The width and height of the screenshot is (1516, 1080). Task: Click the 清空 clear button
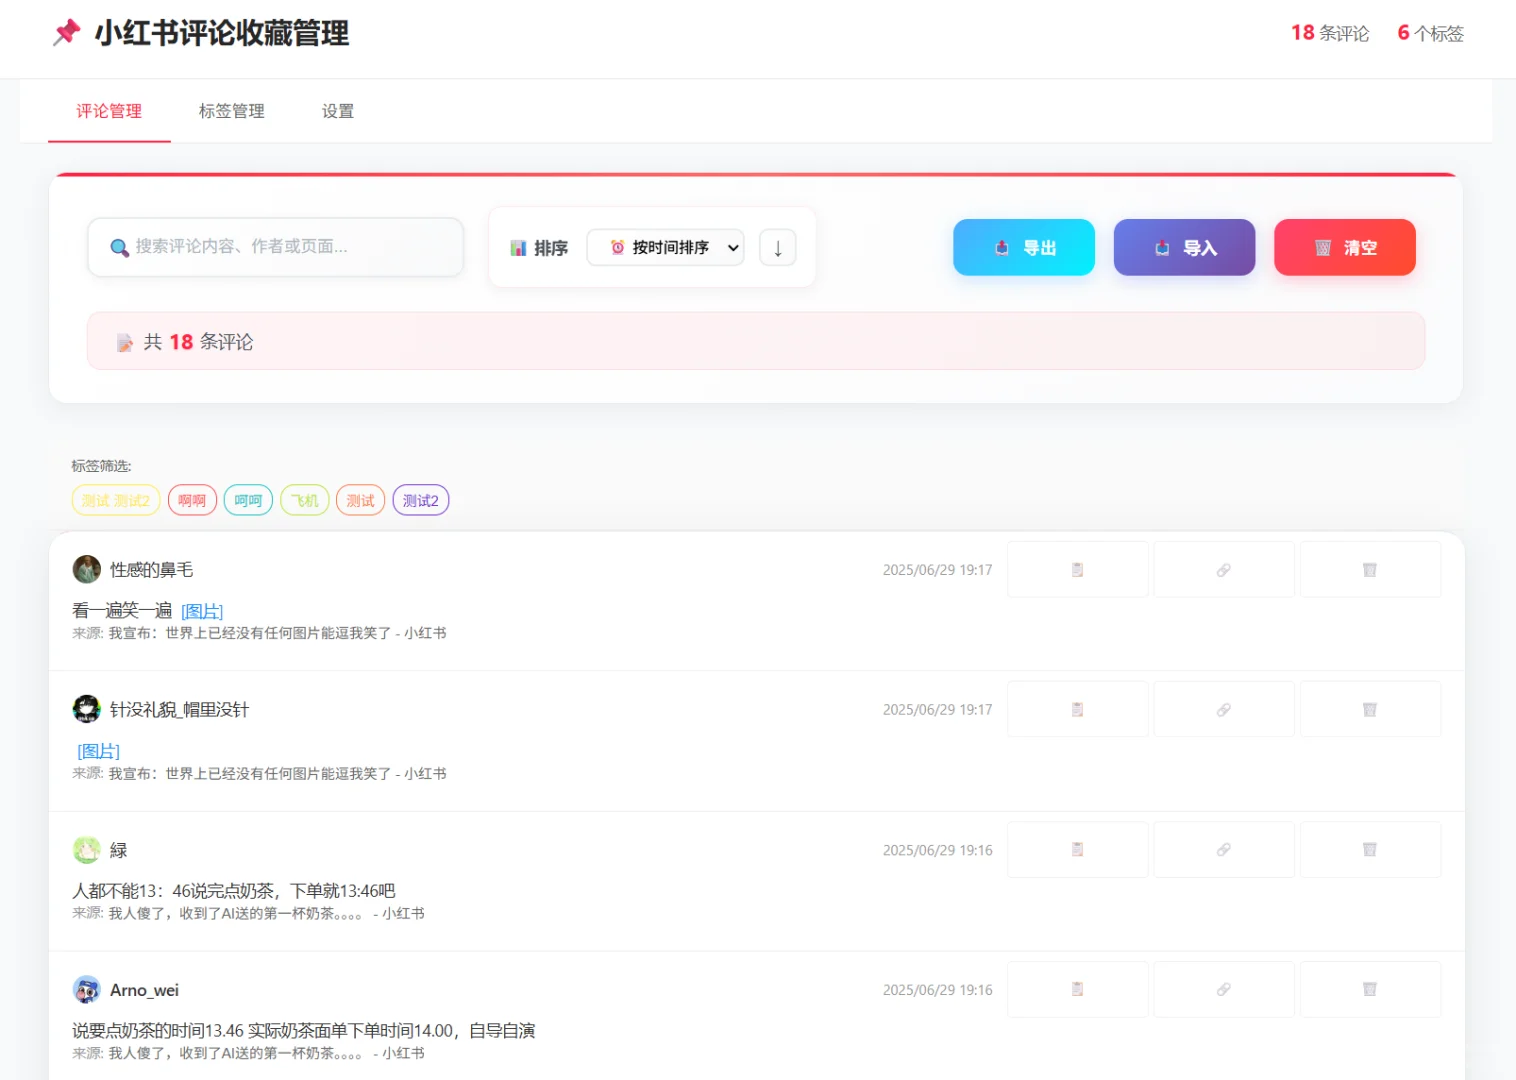(x=1344, y=247)
